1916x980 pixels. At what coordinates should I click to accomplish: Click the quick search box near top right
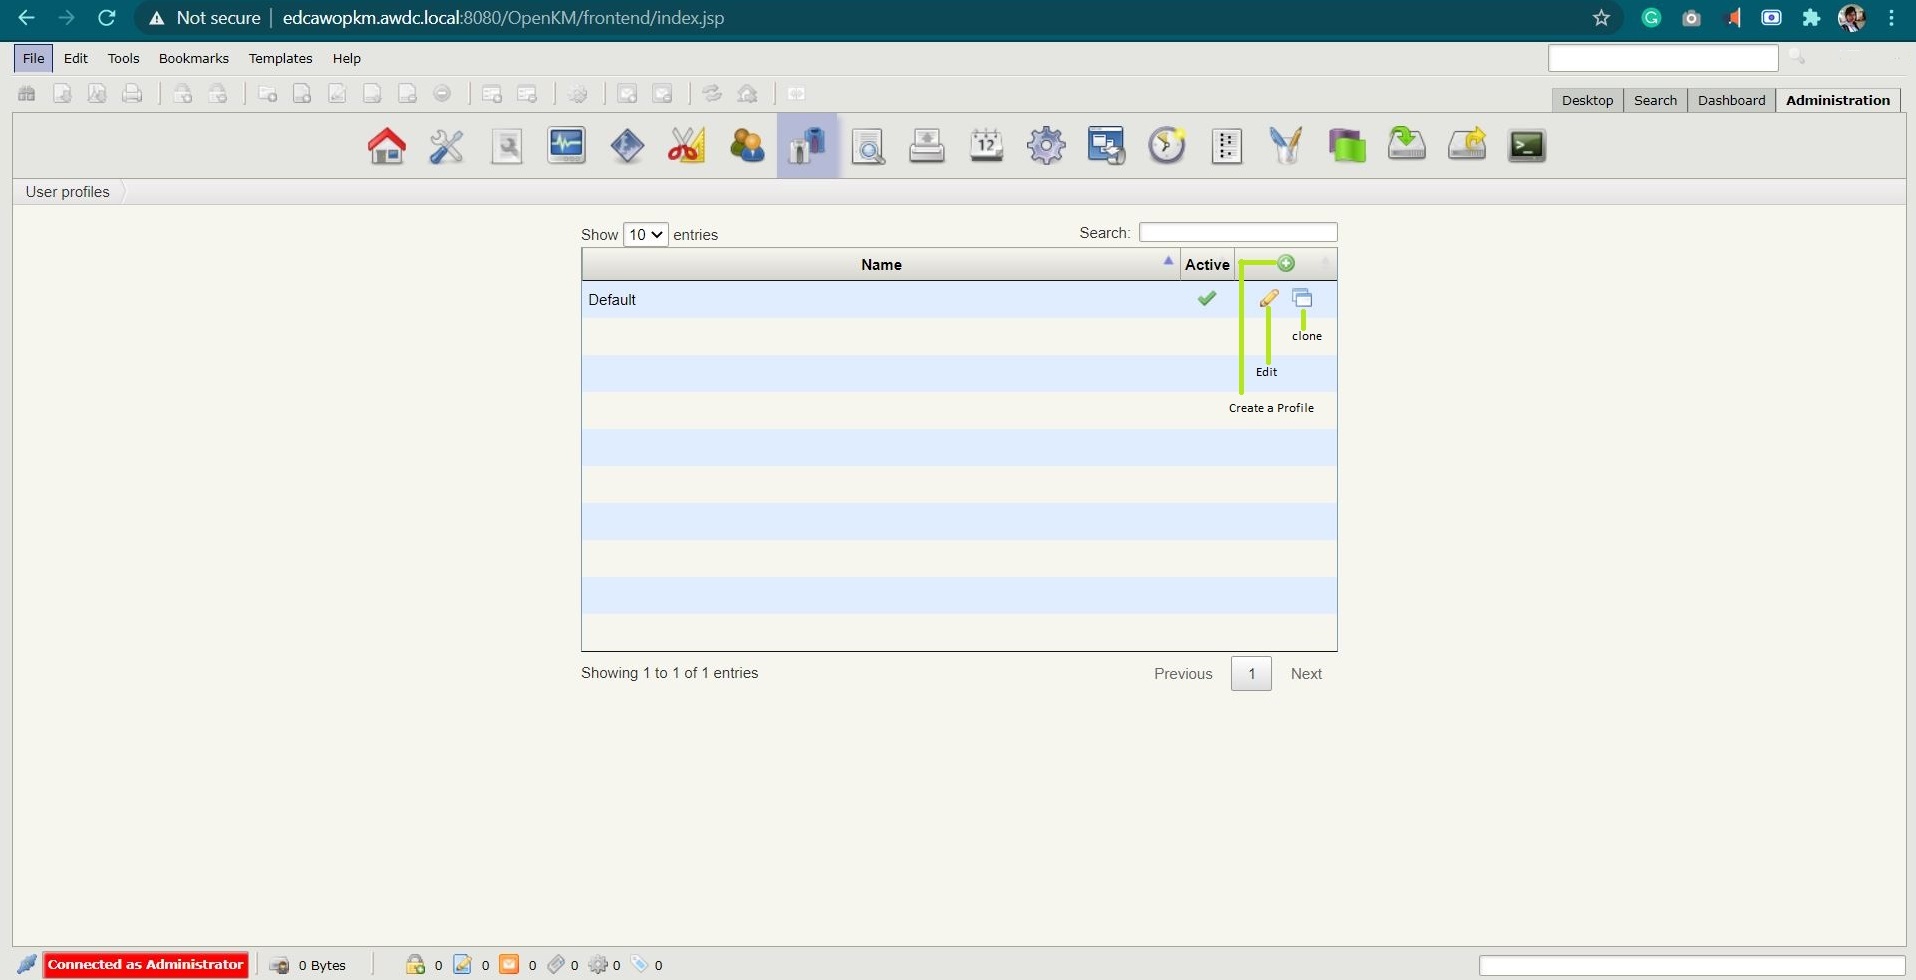[1663, 58]
